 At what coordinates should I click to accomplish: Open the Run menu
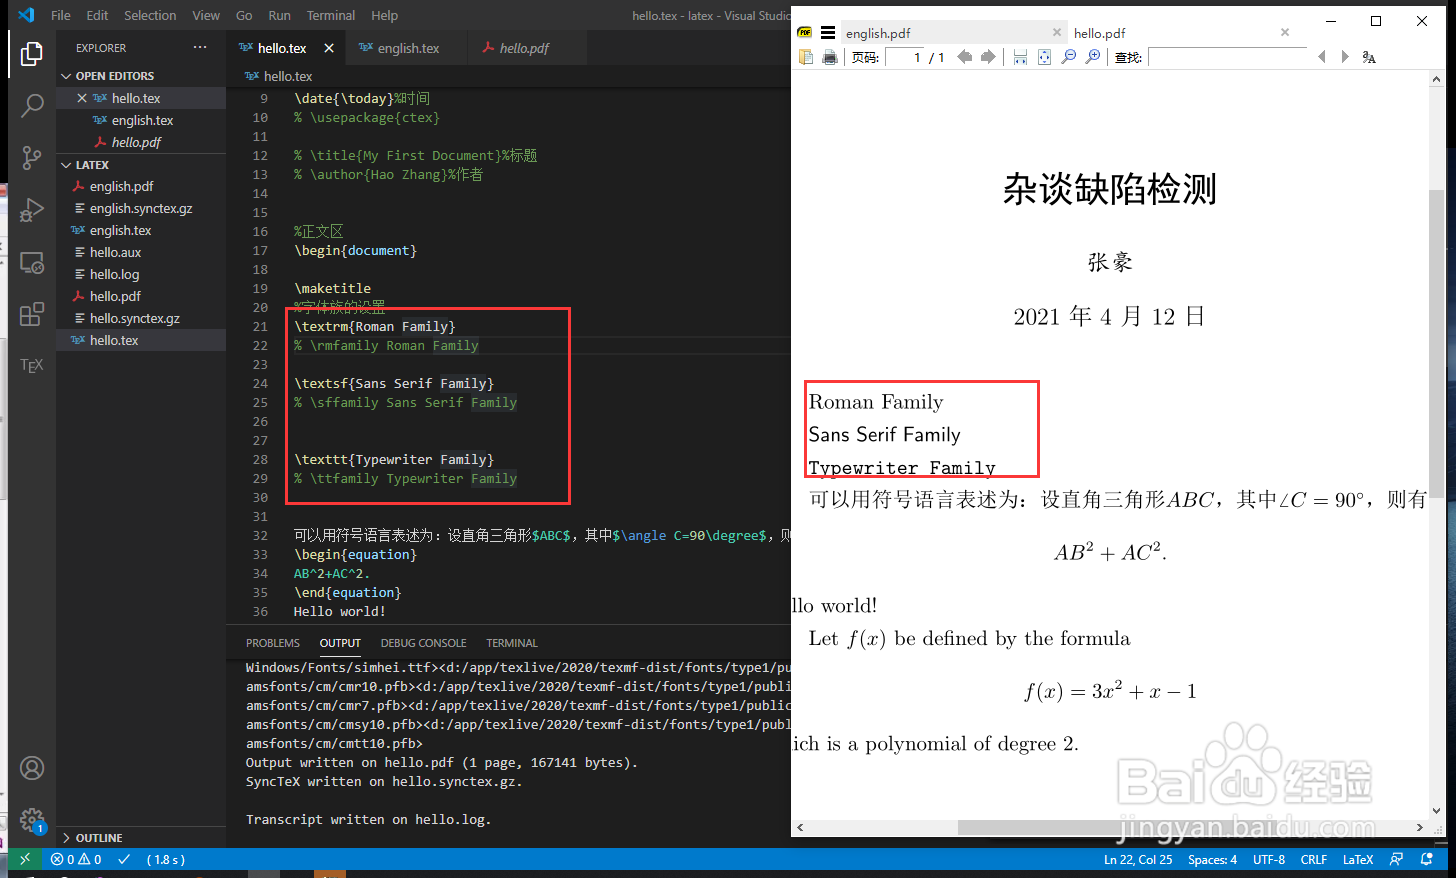tap(280, 15)
